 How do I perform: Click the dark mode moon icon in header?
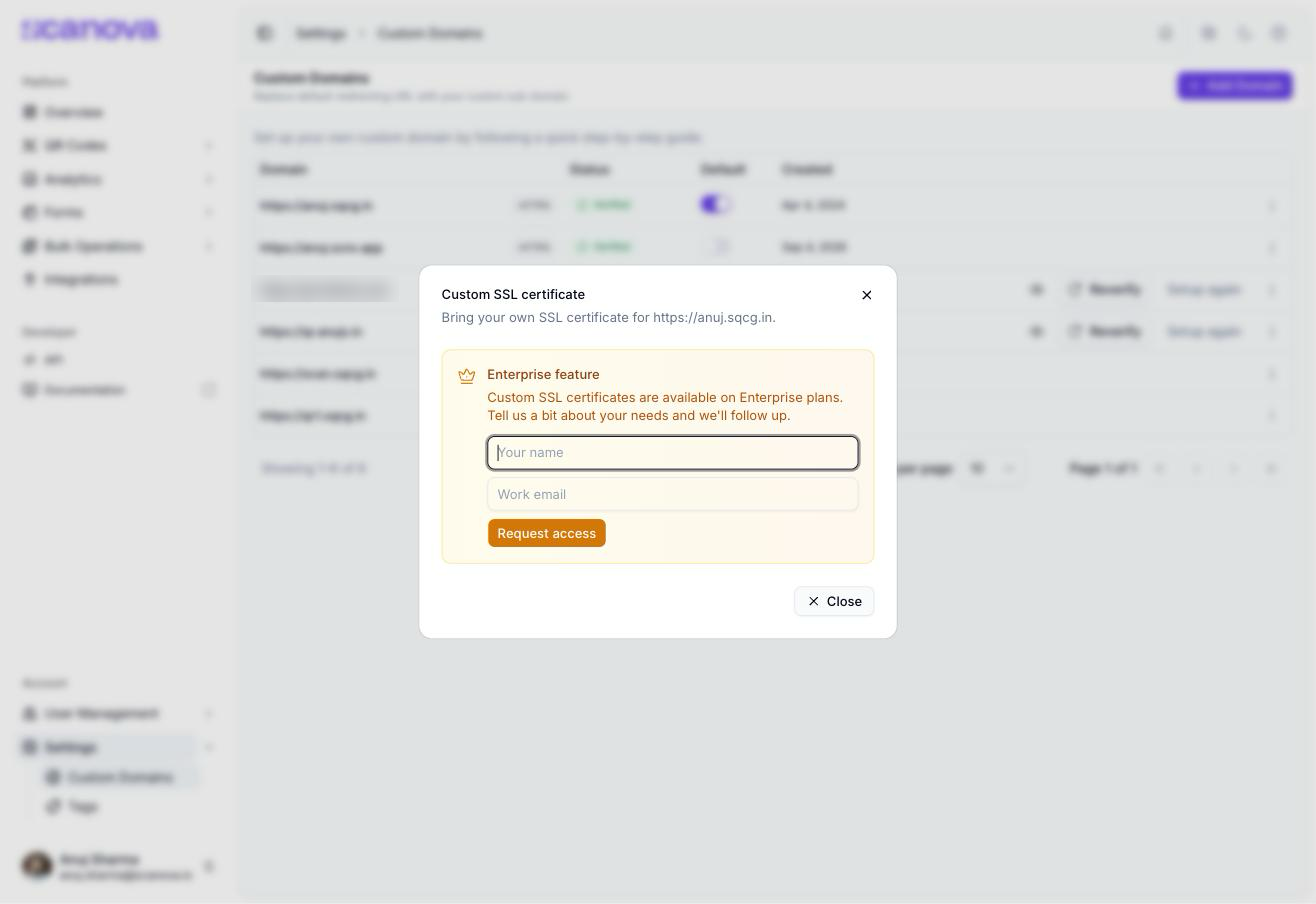point(1244,33)
